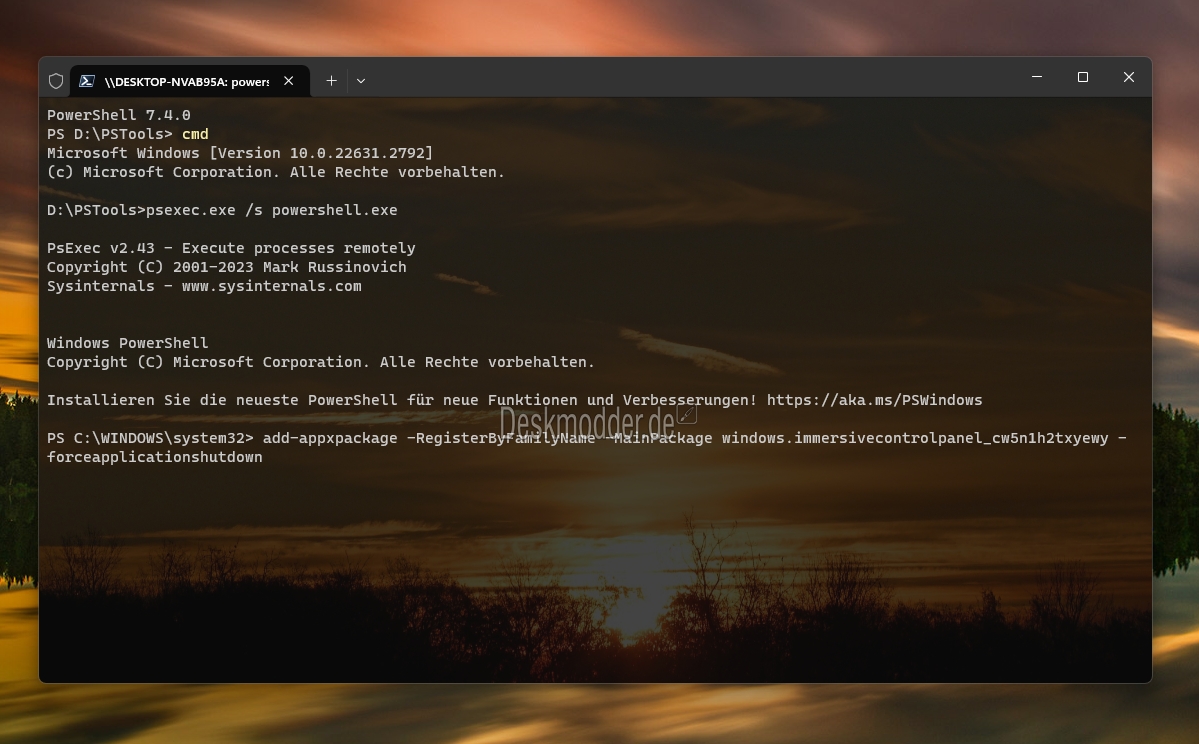The height and width of the screenshot is (744, 1199).
Task: Click 'psexec.exe /s powershell.exe' command line
Action: tap(271, 210)
